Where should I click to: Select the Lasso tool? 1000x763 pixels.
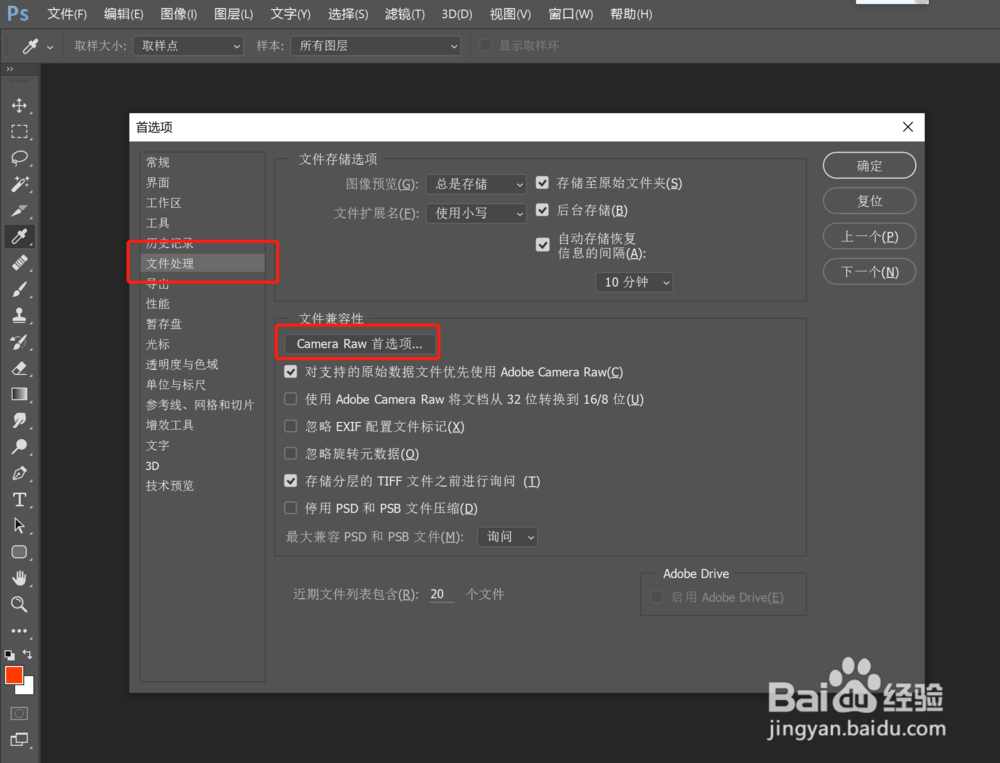coord(19,158)
